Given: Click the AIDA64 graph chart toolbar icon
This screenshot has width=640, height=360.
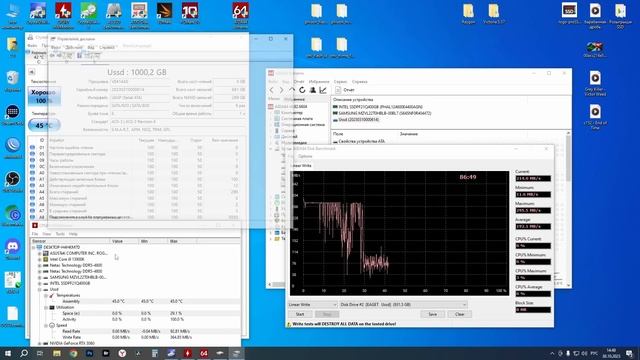Looking at the screenshot, I should [323, 90].
